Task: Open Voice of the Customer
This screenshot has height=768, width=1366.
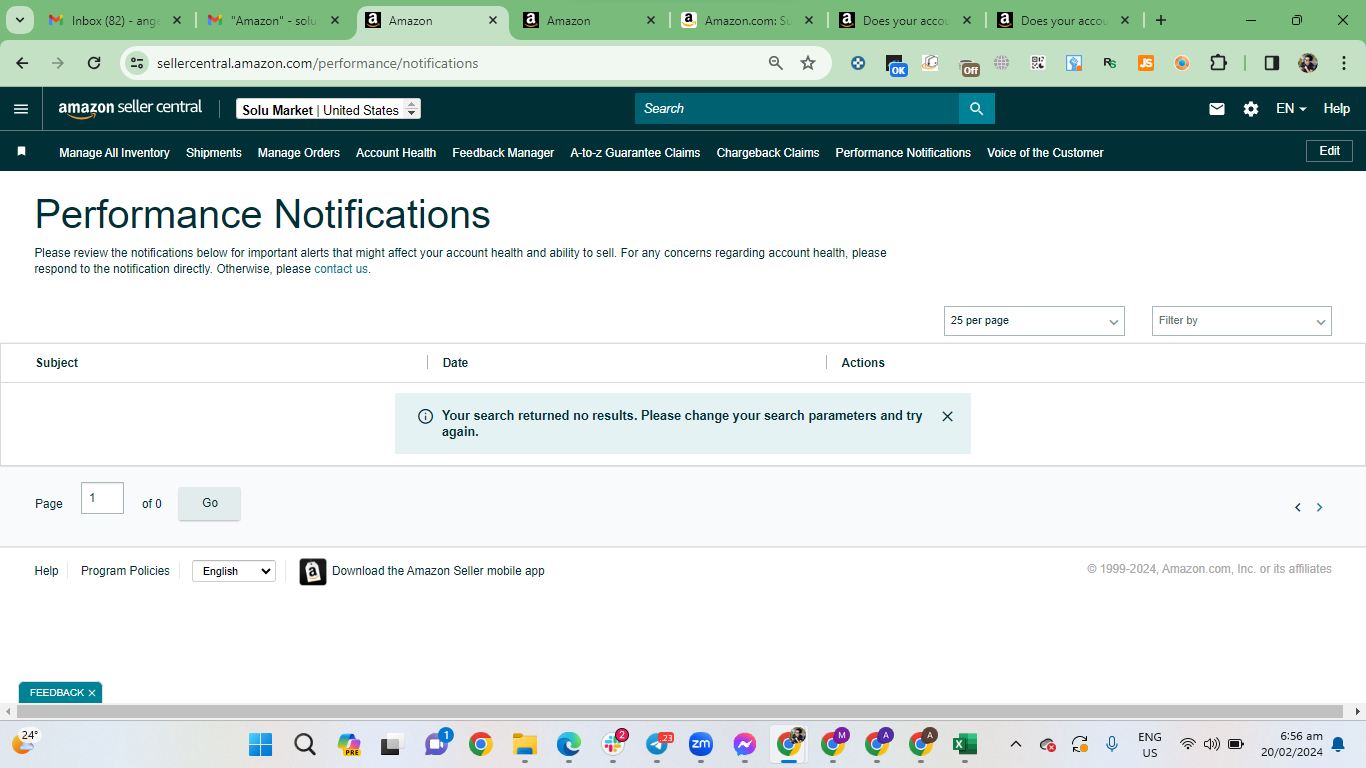Action: click(x=1045, y=153)
